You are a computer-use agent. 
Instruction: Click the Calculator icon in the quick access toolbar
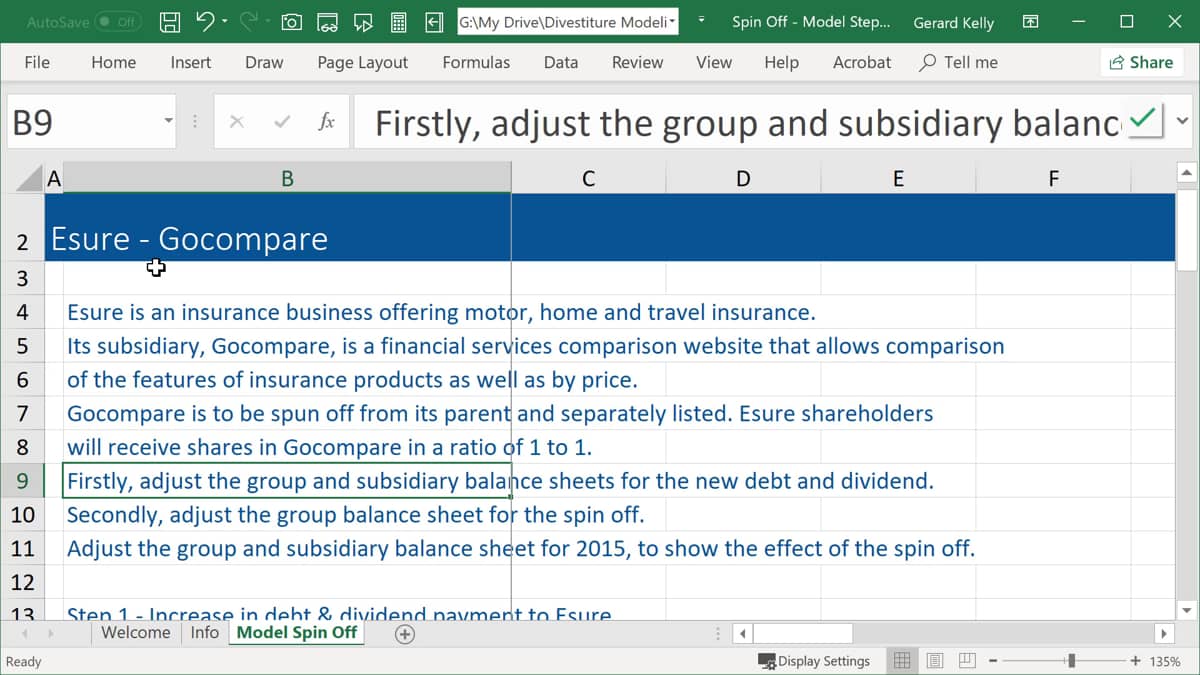398,21
